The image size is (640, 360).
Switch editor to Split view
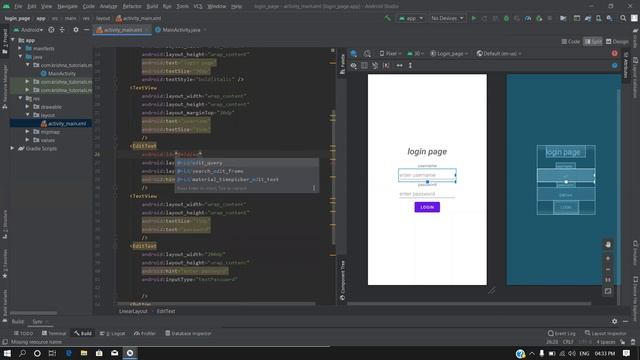(x=593, y=42)
